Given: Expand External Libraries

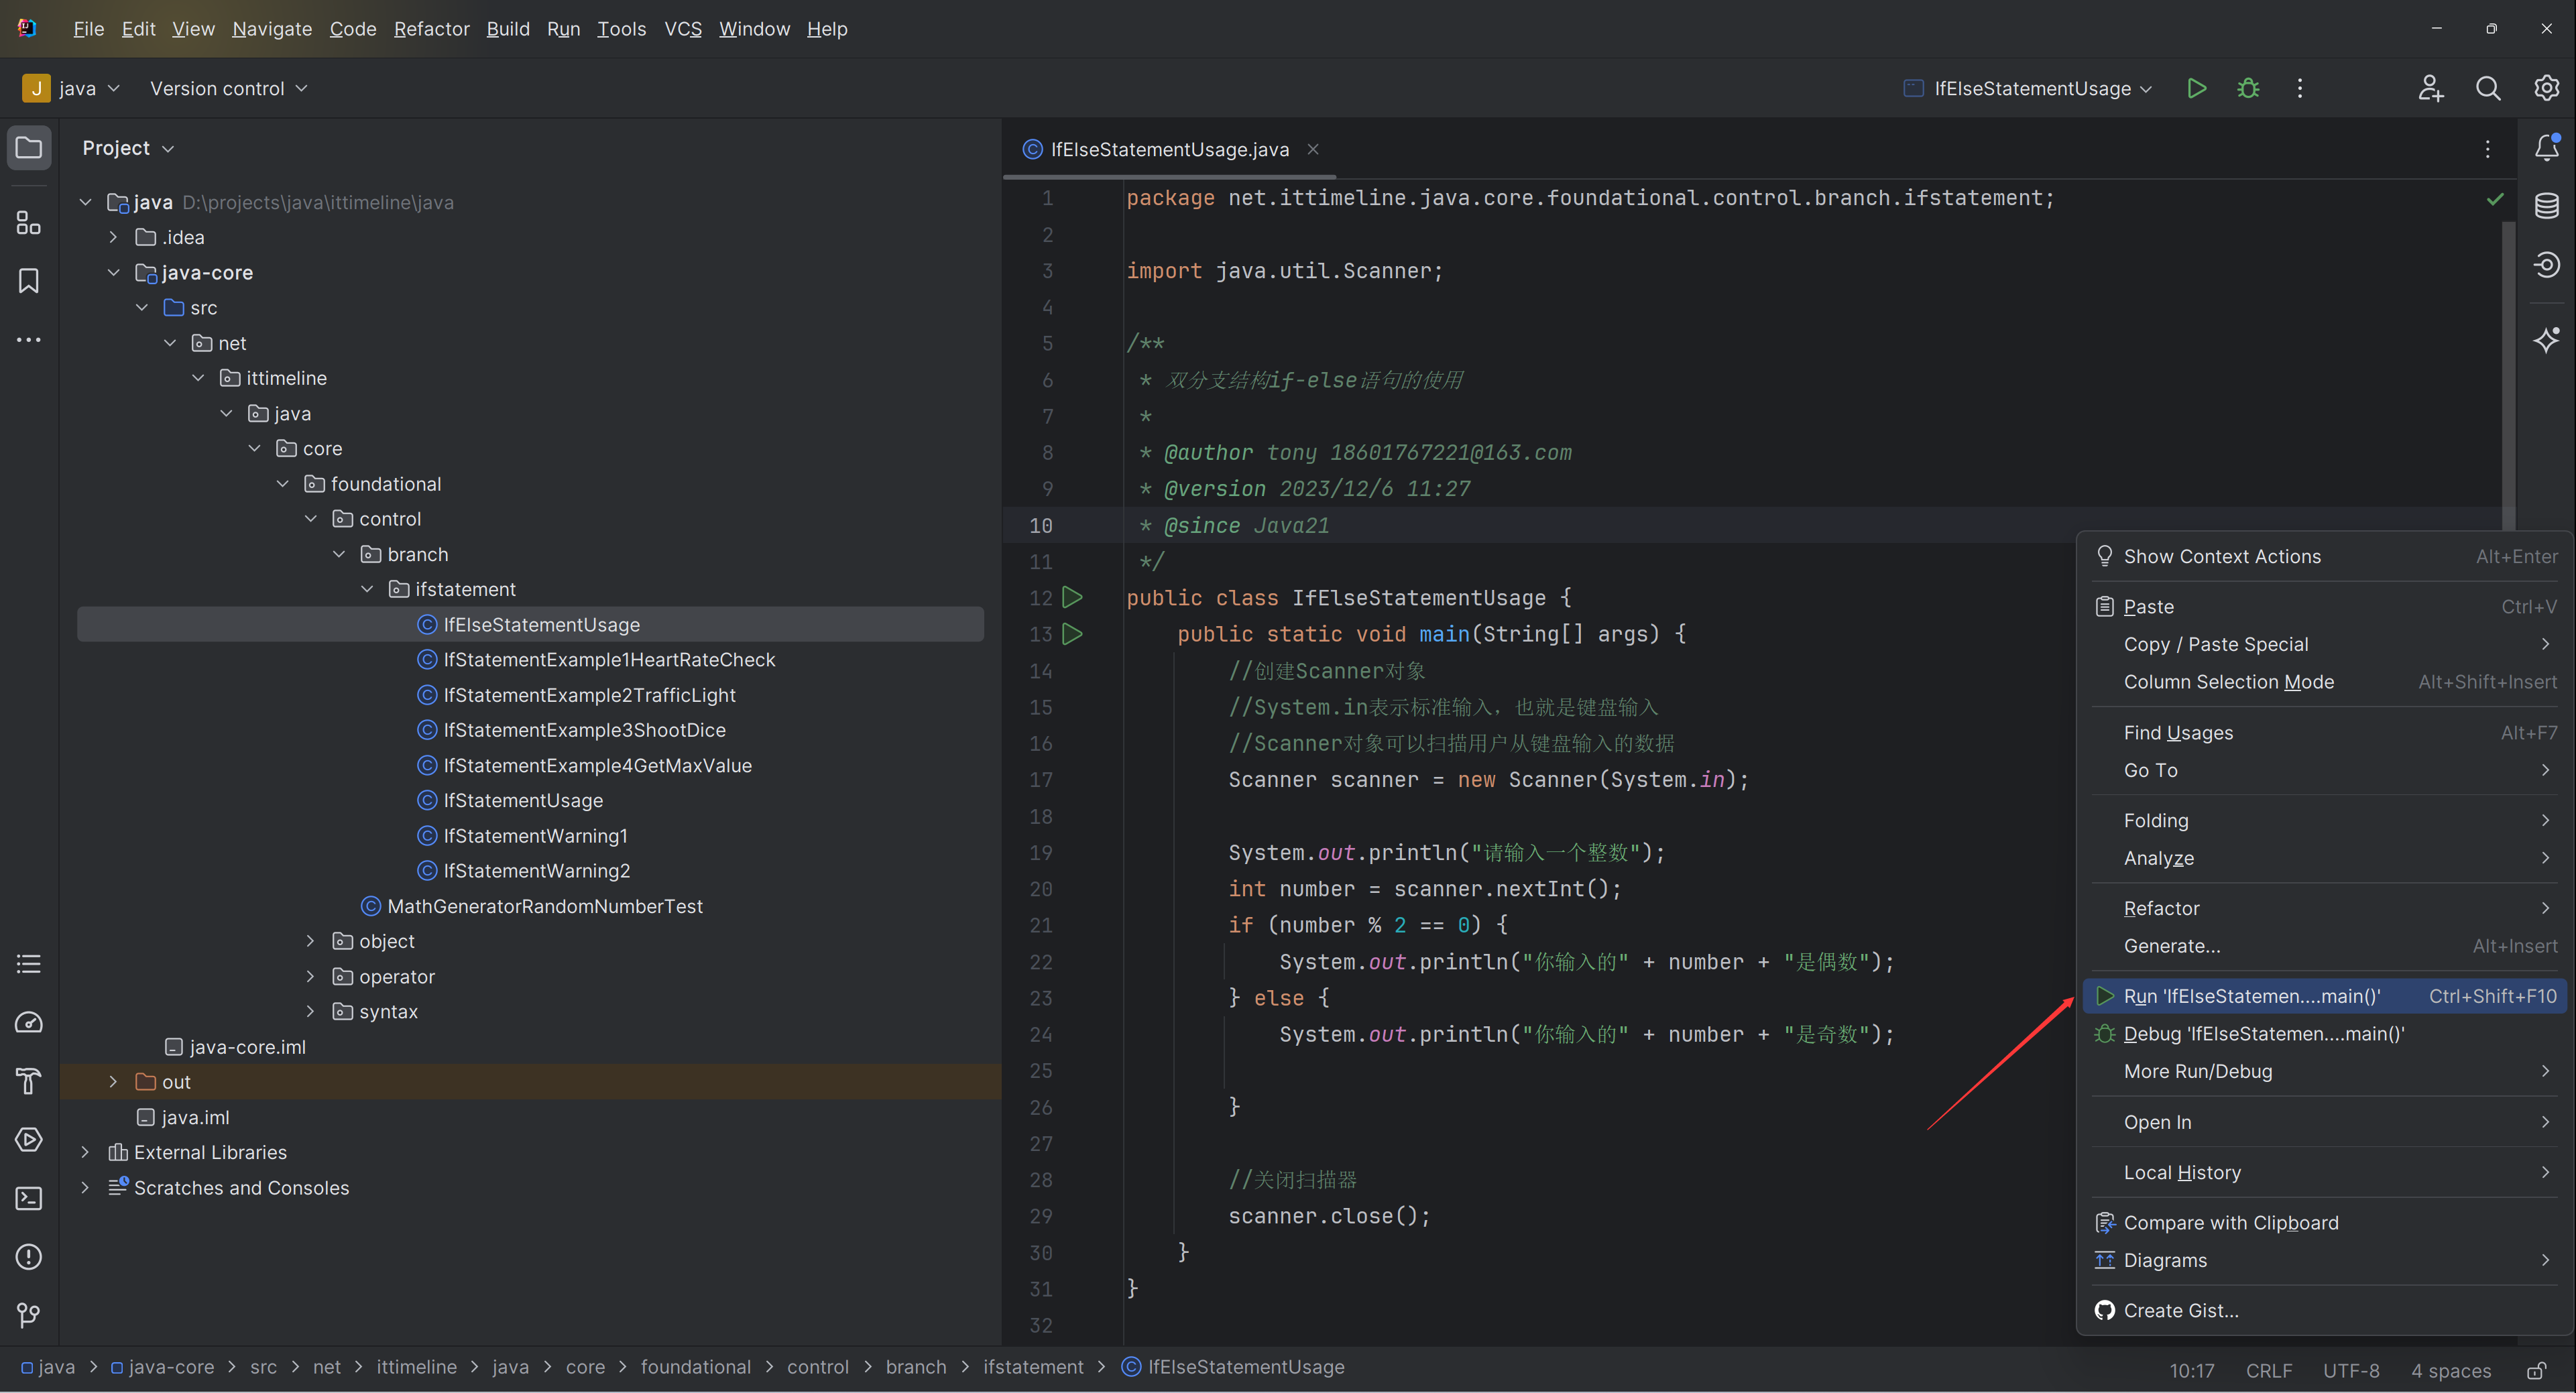Looking at the screenshot, I should tap(85, 1152).
